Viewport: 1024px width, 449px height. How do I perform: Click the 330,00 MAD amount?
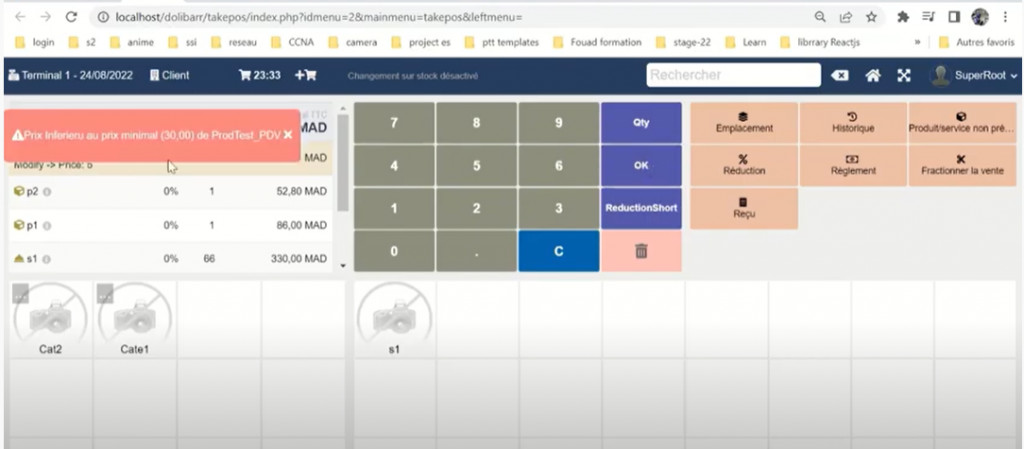pyautogui.click(x=299, y=258)
